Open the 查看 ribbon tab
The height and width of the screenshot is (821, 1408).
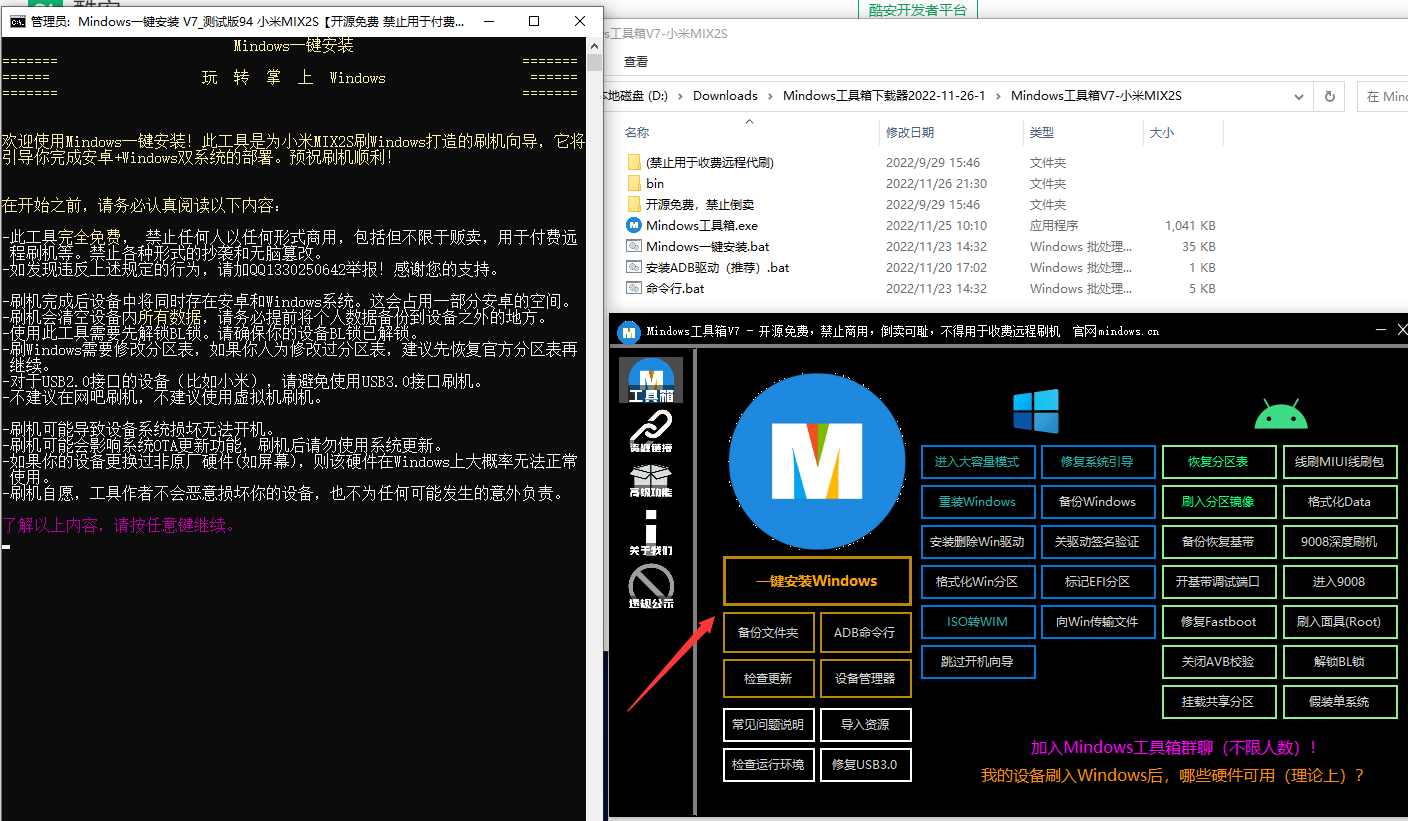coord(636,61)
